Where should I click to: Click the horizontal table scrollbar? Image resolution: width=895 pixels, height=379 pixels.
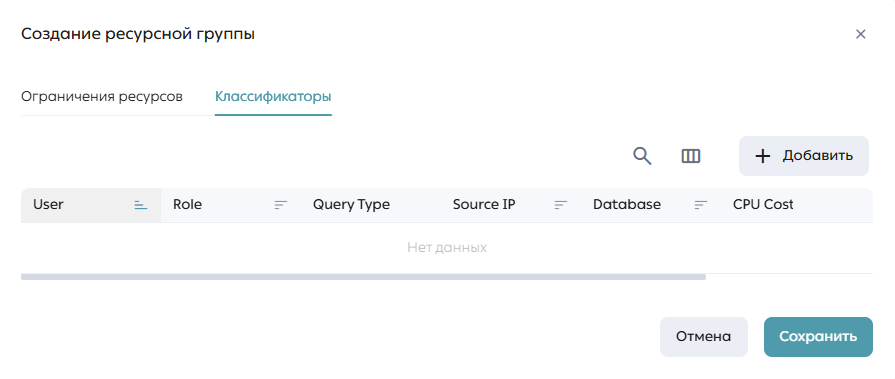[363, 277]
